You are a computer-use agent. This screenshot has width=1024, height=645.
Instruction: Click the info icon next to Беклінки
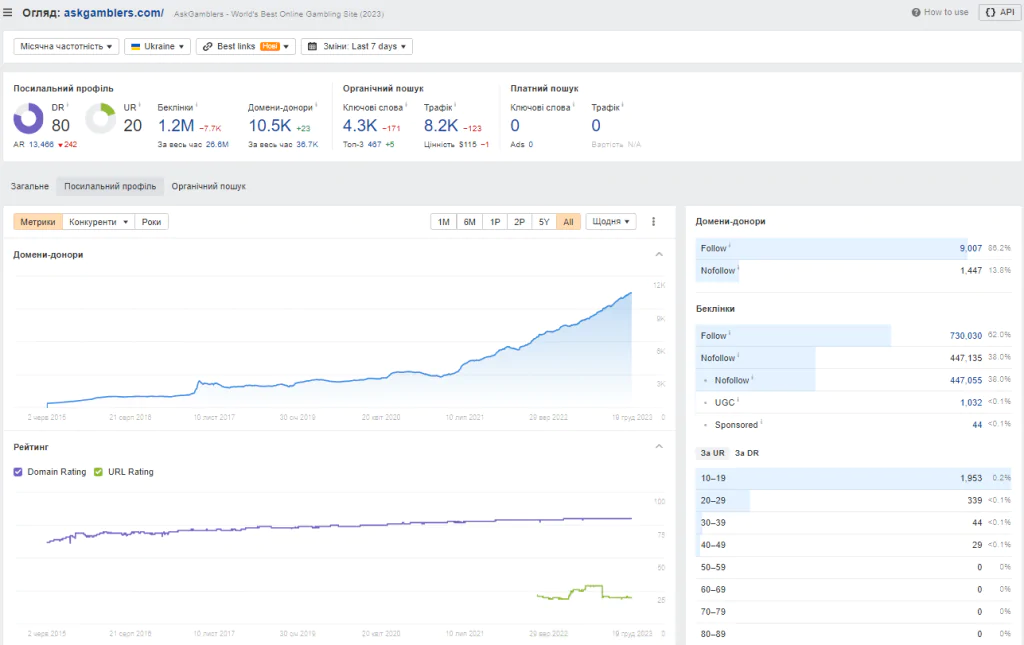tap(196, 105)
